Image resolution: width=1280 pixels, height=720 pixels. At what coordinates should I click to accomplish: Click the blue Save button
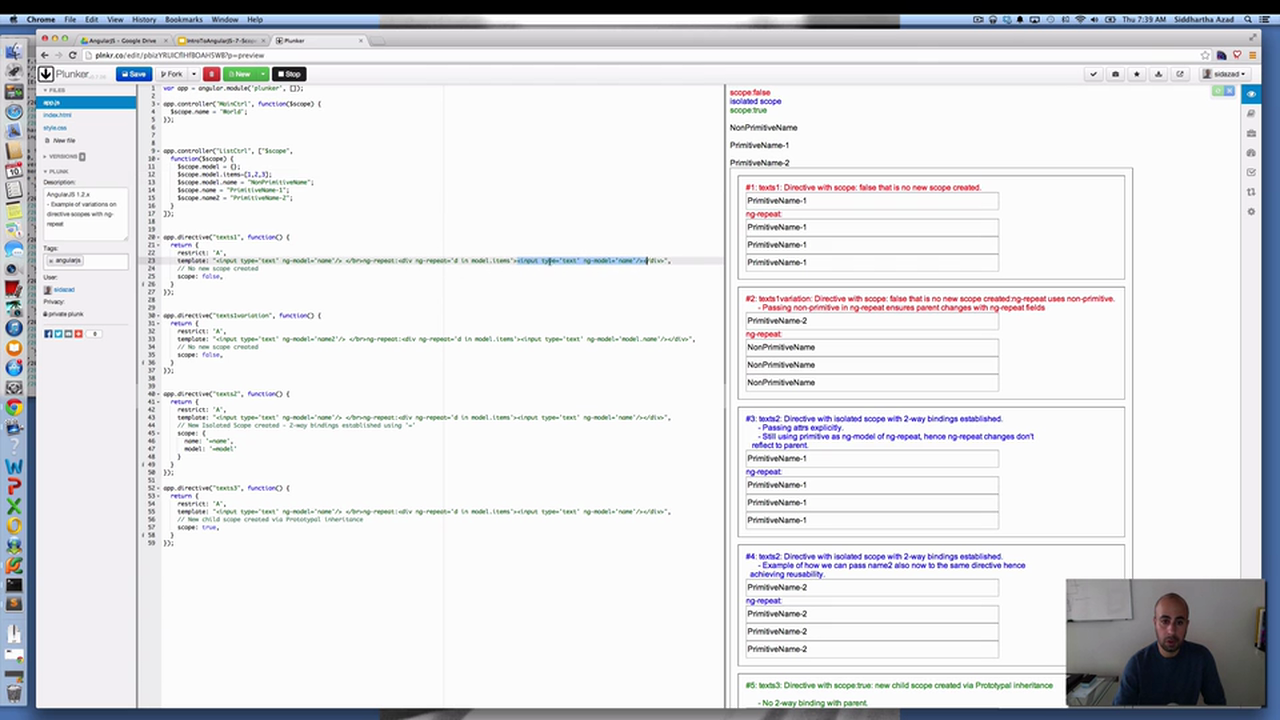[x=133, y=74]
